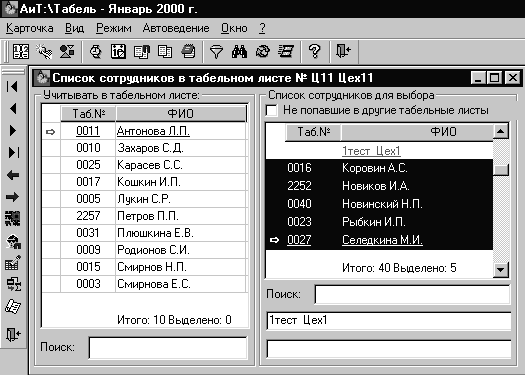Screen dimensions: 525x375
Task: Click the funnel filter icon
Action: tap(216, 52)
